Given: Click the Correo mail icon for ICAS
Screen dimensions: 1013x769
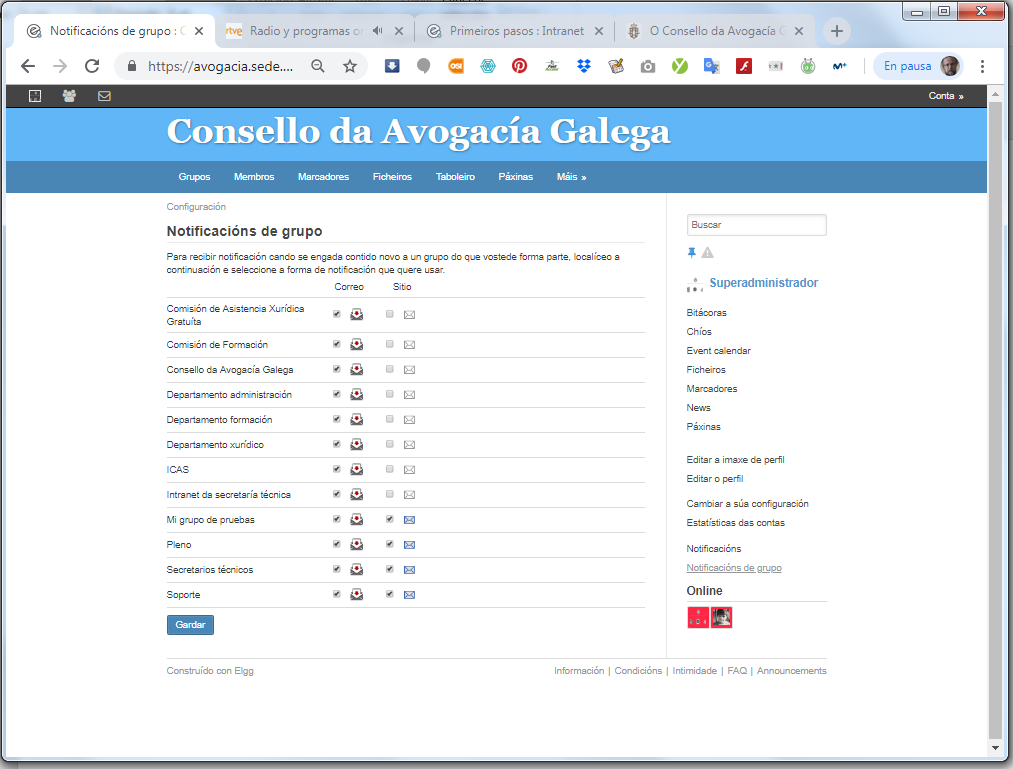Looking at the screenshot, I should 356,470.
